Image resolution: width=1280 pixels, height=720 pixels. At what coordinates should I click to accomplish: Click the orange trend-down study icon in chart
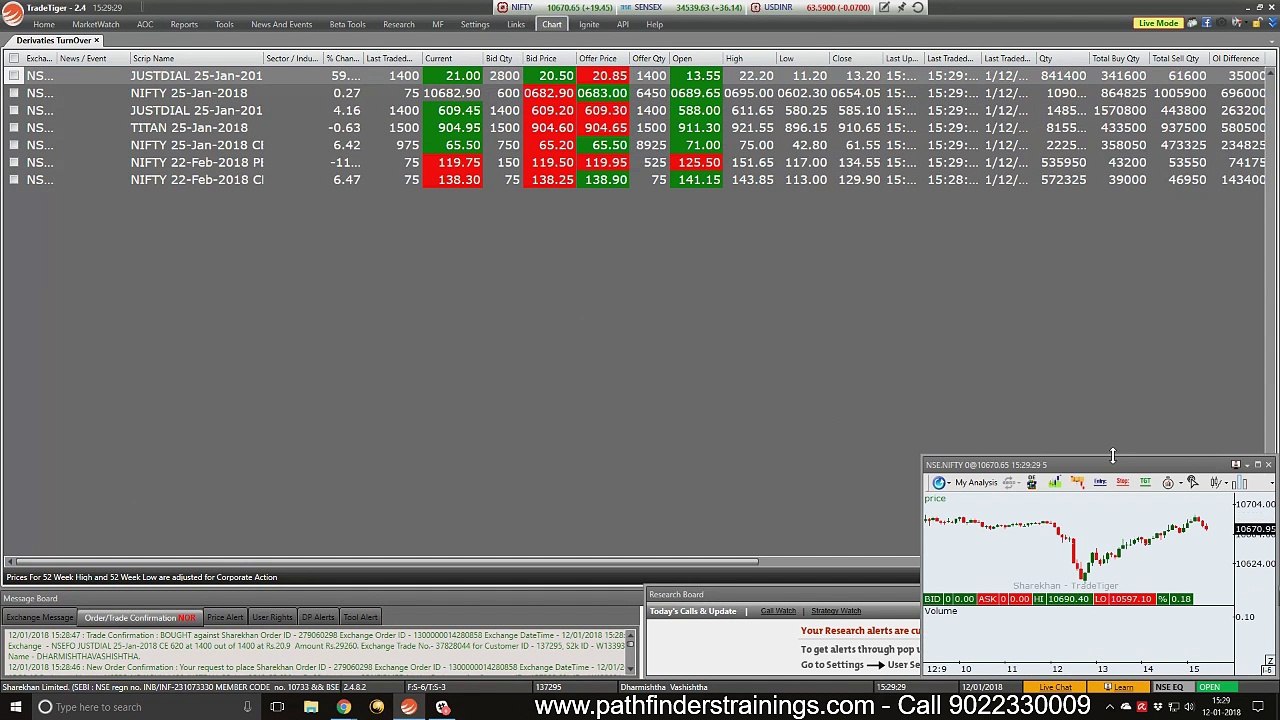[x=1077, y=483]
